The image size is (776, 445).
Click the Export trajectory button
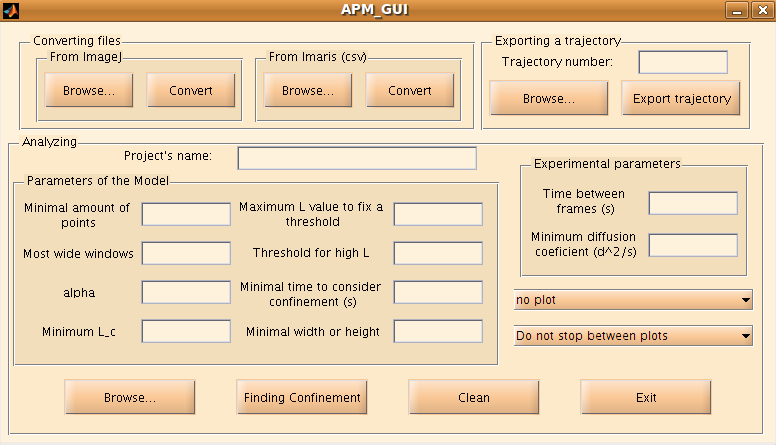[681, 99]
